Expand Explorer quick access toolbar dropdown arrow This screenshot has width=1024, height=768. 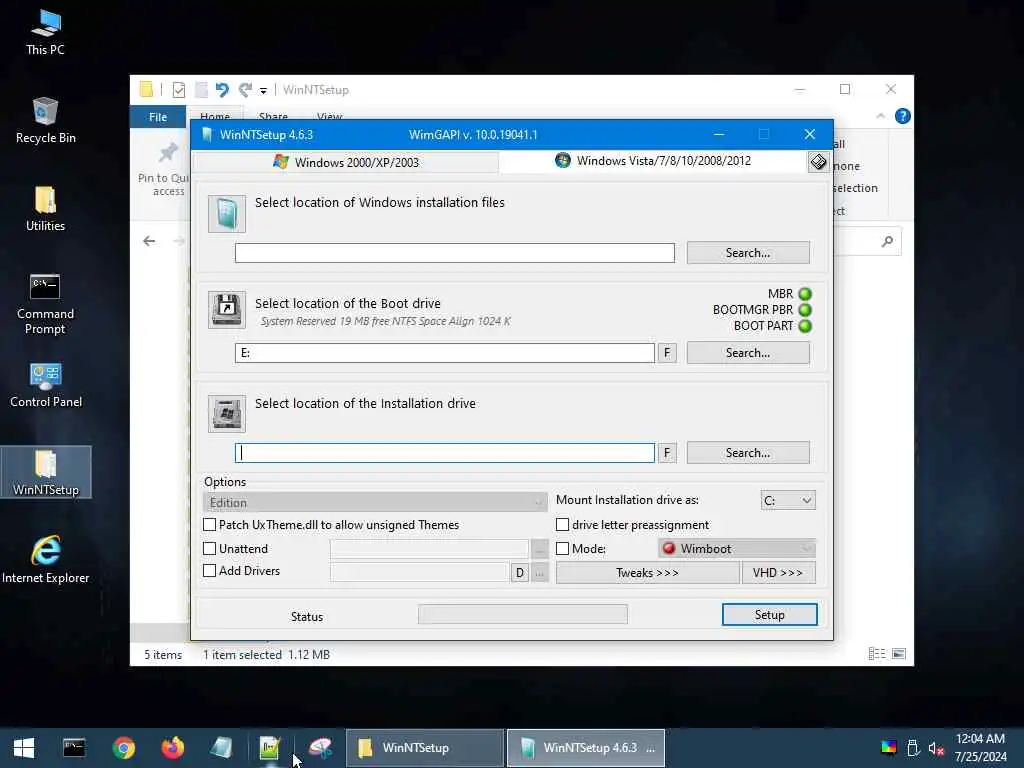click(263, 90)
